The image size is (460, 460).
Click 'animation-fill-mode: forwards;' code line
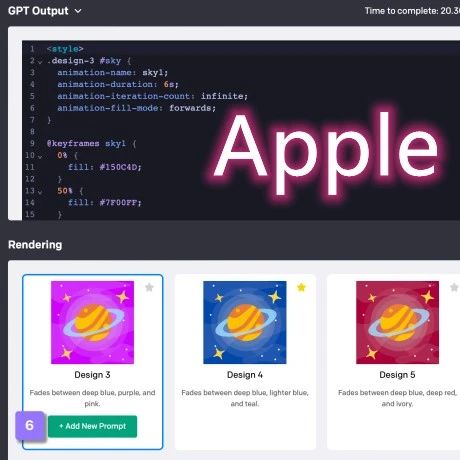[137, 108]
